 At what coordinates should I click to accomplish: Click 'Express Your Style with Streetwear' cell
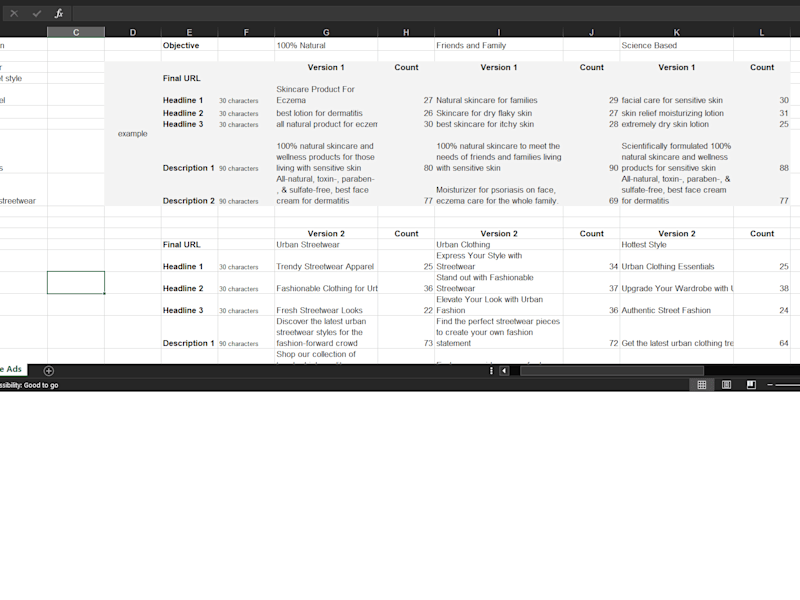tap(498, 261)
